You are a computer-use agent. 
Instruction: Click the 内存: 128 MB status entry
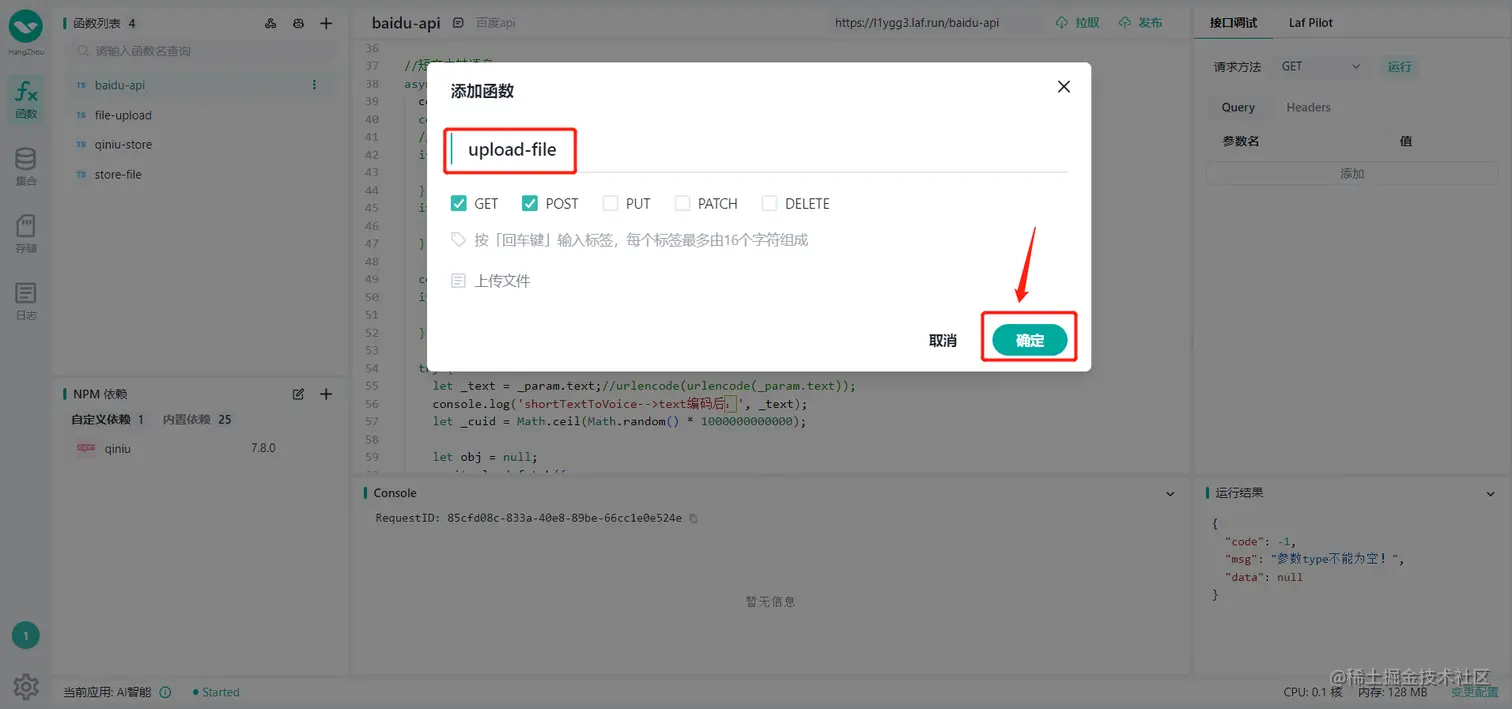1395,692
